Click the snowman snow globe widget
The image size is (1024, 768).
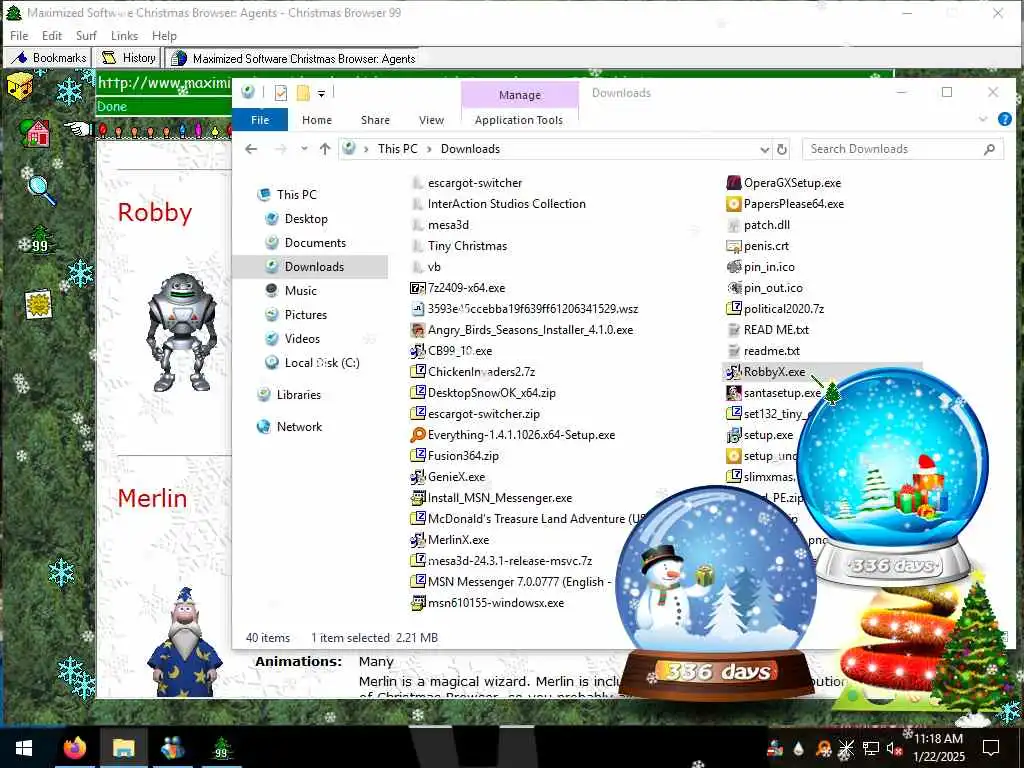(717, 591)
